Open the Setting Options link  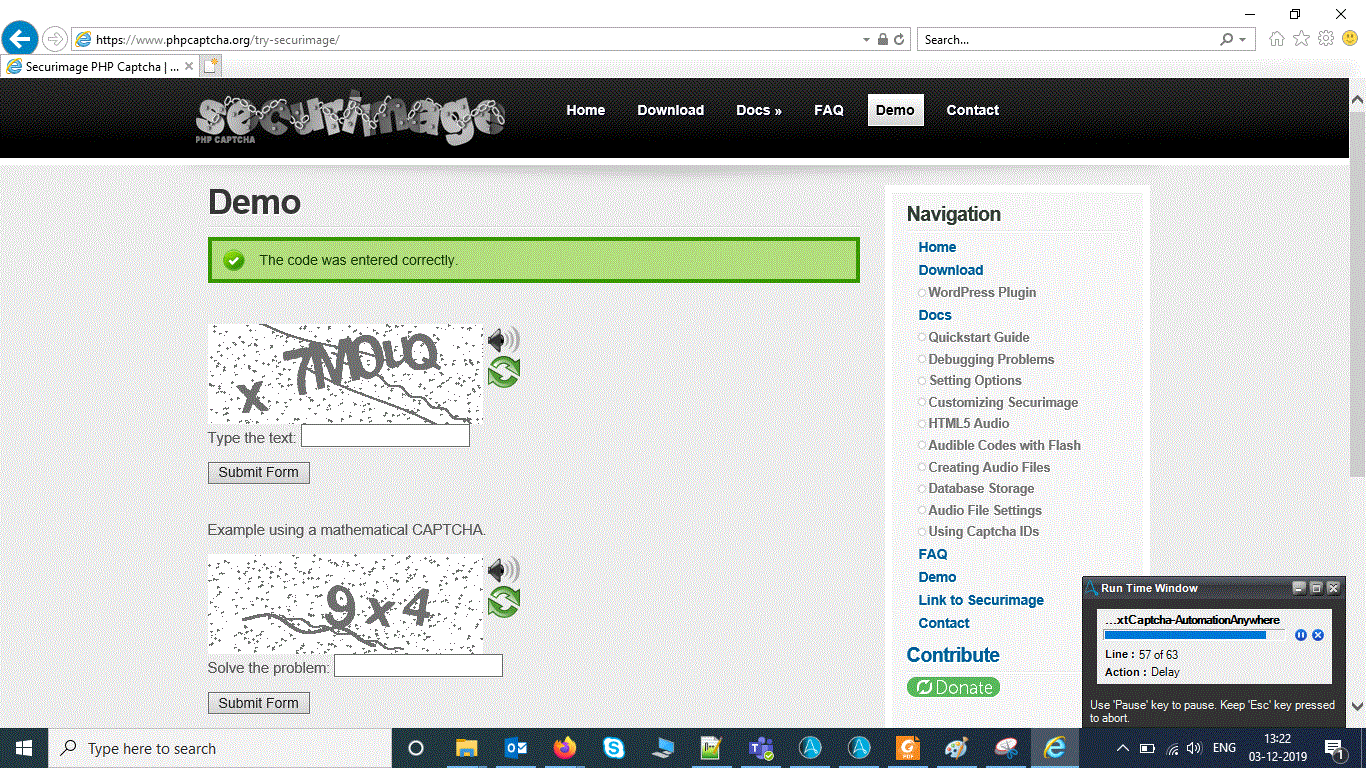pos(975,380)
